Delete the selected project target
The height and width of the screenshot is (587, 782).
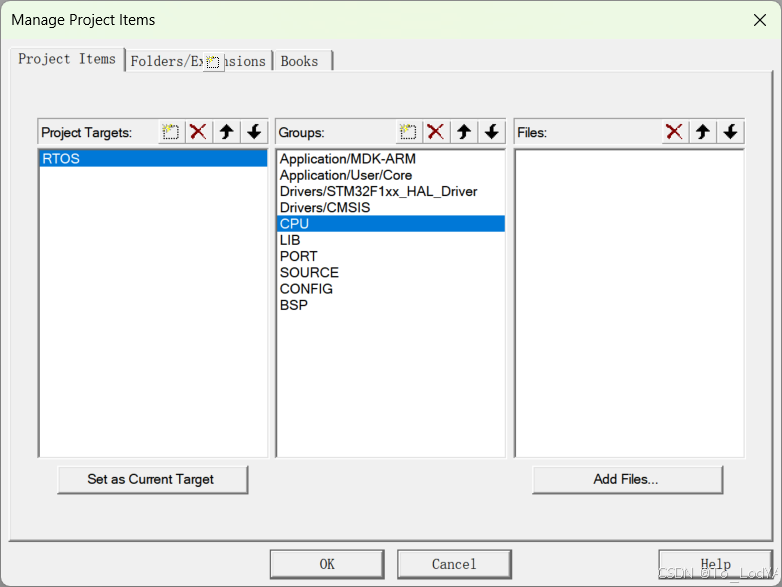198,132
